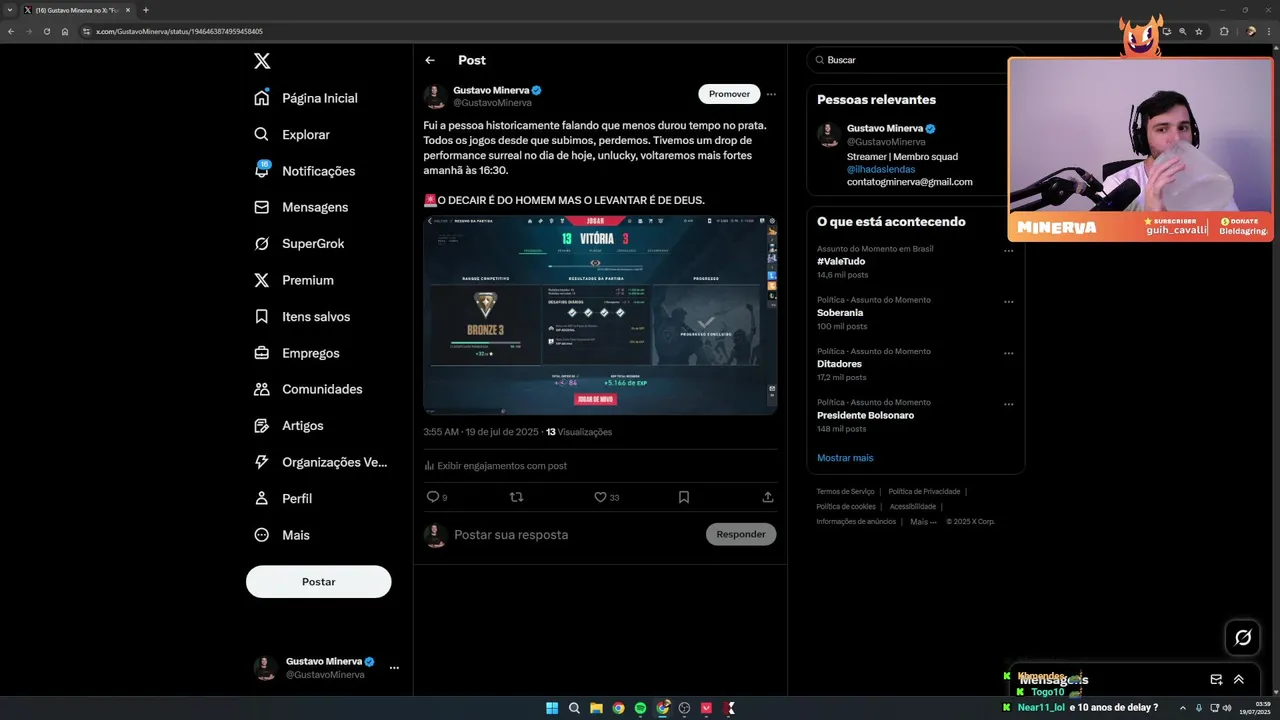Open Exibir engajamentos com post
Screen dimensions: 1280x720
[495, 466]
